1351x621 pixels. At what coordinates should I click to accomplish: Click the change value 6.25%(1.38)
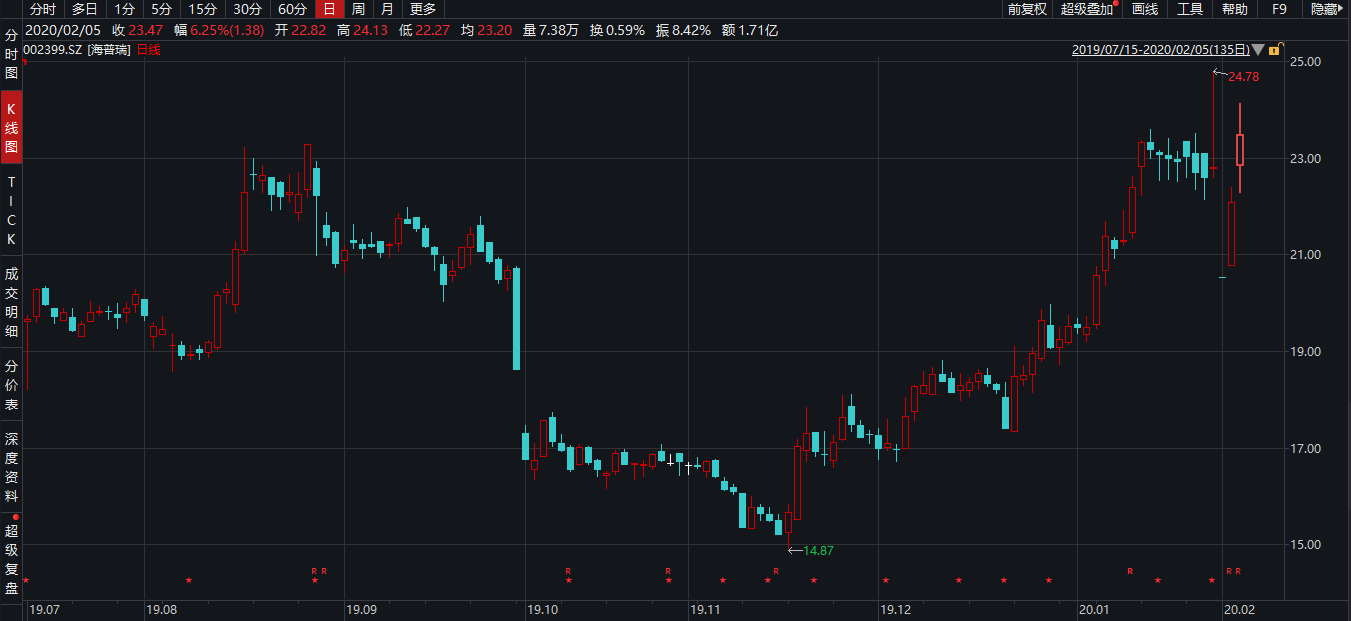click(x=227, y=30)
